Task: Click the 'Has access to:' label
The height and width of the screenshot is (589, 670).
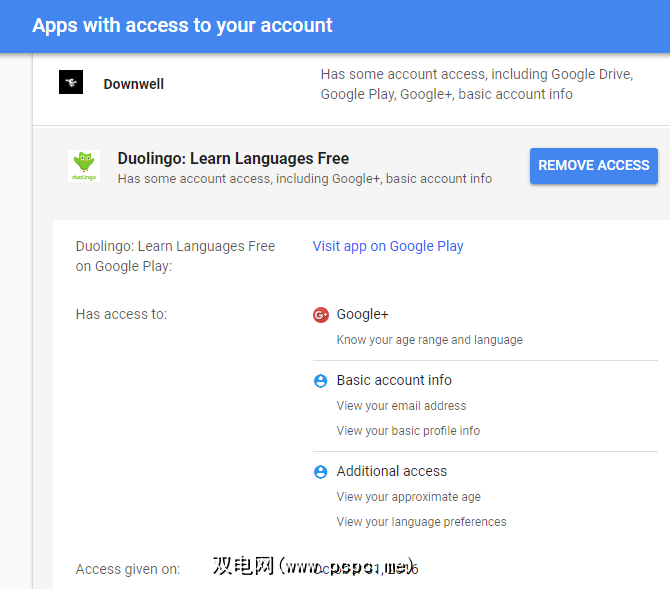Action: (x=121, y=314)
